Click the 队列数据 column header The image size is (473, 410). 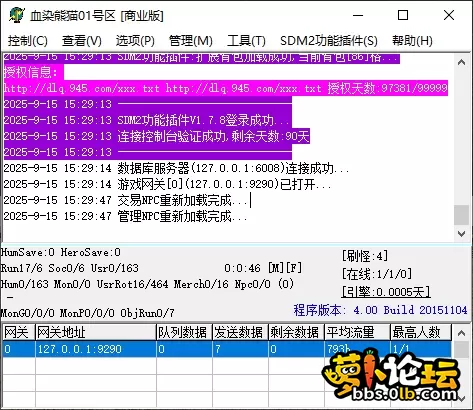click(x=184, y=333)
